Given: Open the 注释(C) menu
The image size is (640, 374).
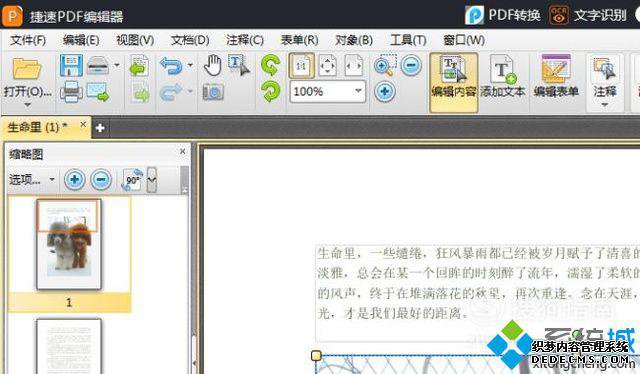Looking at the screenshot, I should [244, 40].
